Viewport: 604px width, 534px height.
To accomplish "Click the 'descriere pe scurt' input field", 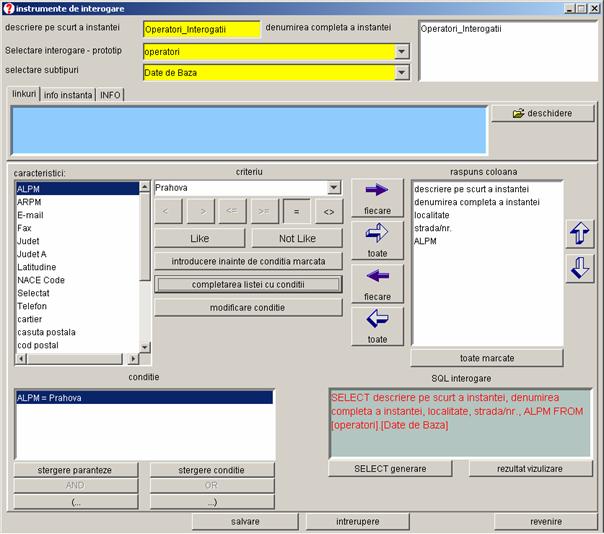I will pyautogui.click(x=201, y=29).
